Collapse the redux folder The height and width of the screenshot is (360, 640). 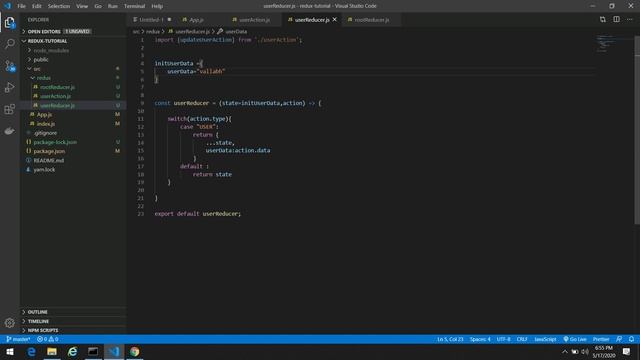coord(73,78)
